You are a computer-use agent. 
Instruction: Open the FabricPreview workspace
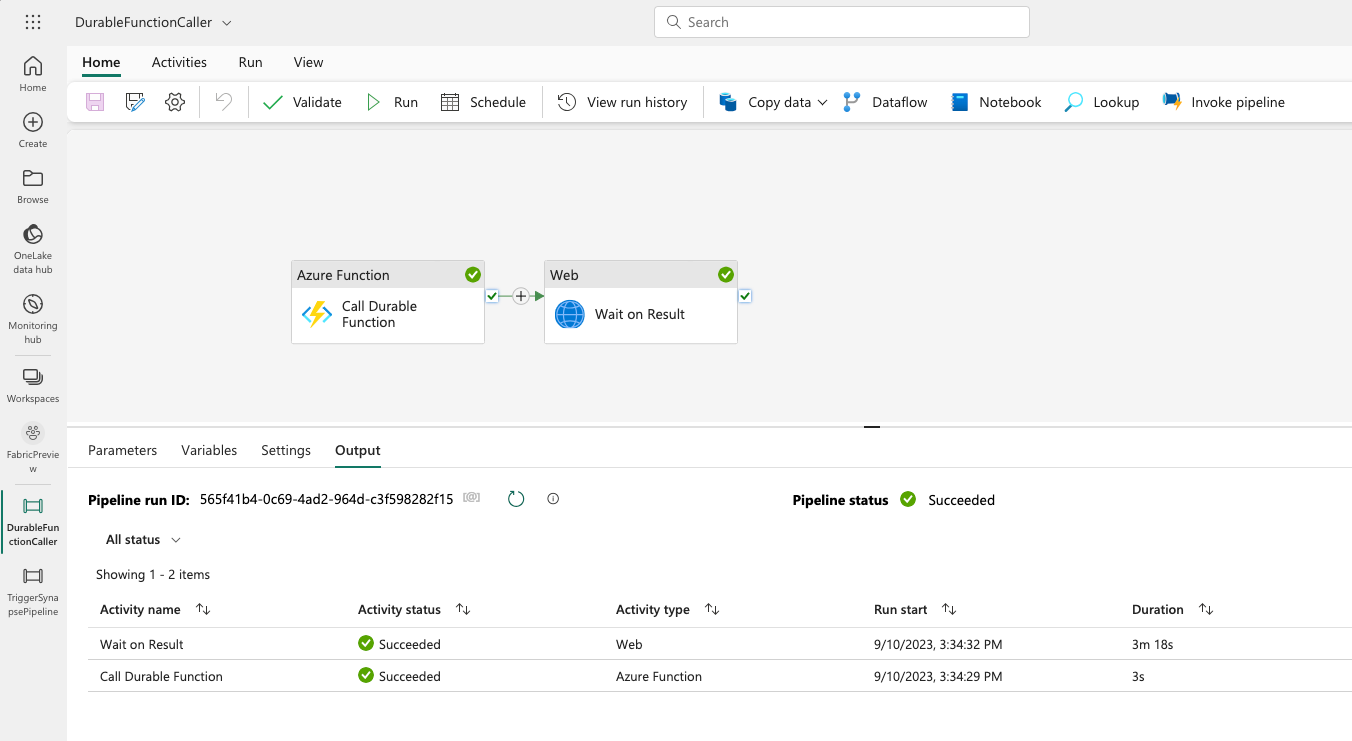33,448
